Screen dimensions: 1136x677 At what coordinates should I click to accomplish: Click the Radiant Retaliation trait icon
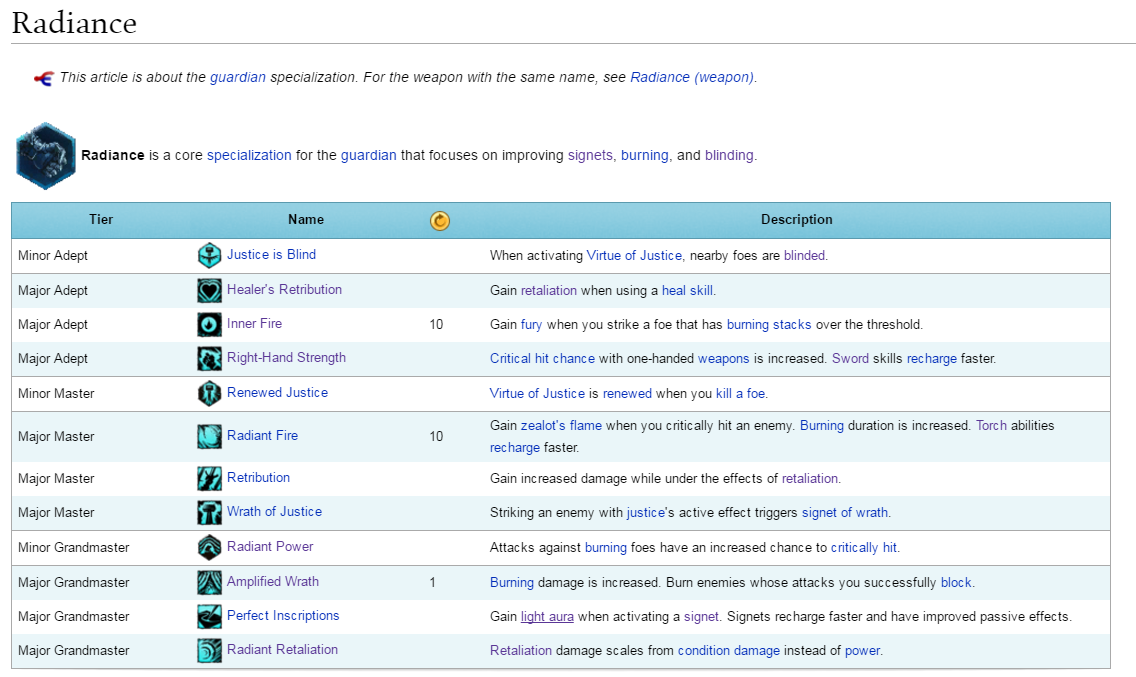click(209, 650)
